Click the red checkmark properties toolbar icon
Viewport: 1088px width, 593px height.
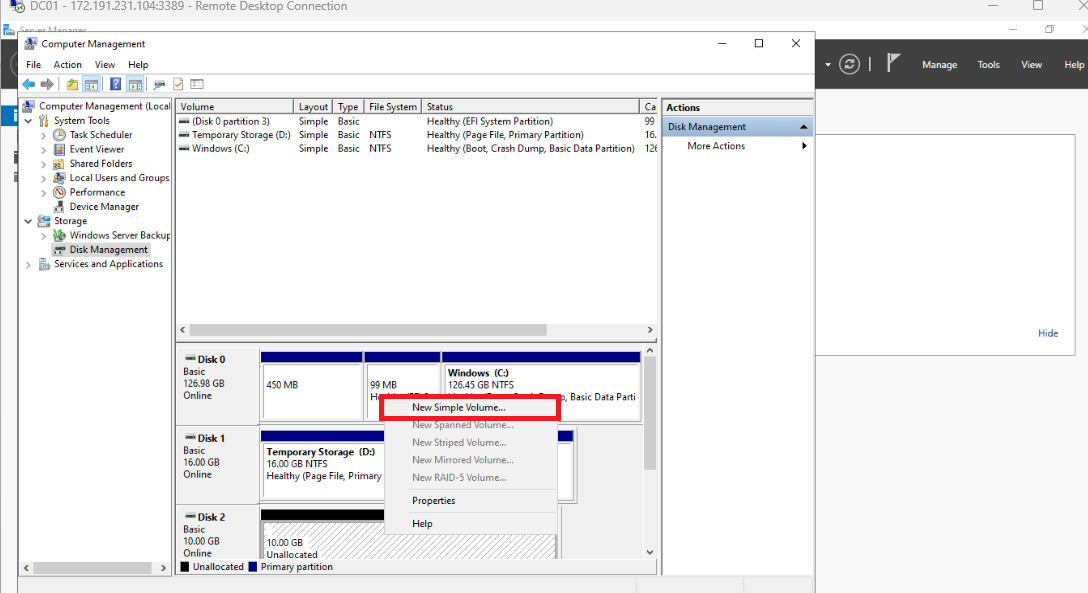(178, 85)
